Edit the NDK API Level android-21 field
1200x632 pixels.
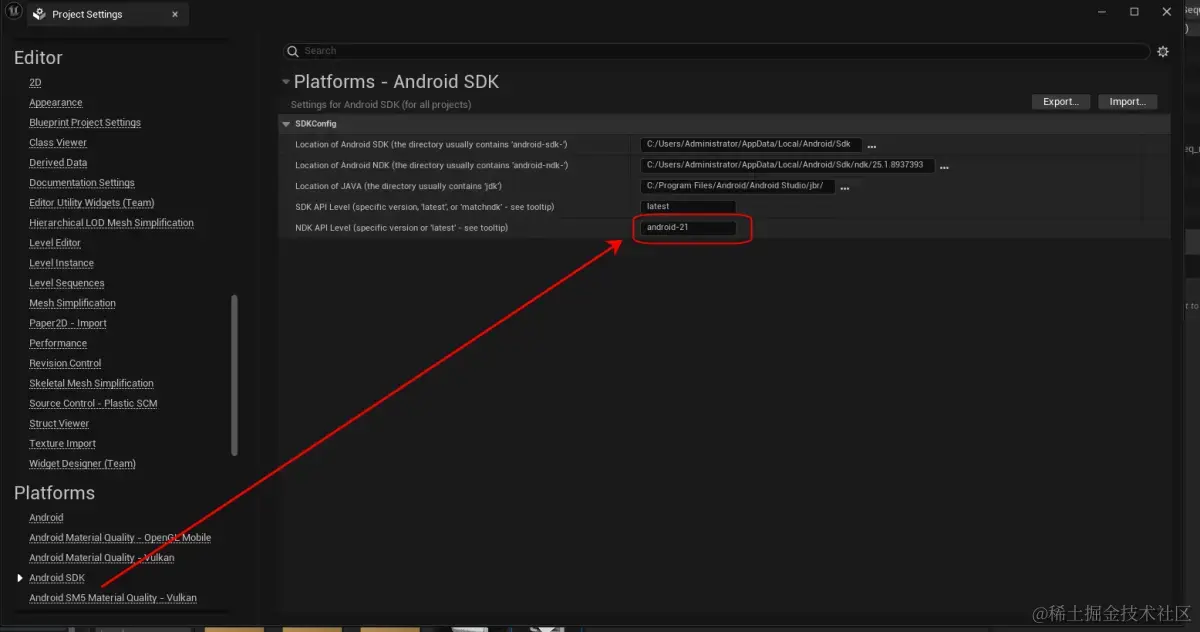tap(688, 228)
